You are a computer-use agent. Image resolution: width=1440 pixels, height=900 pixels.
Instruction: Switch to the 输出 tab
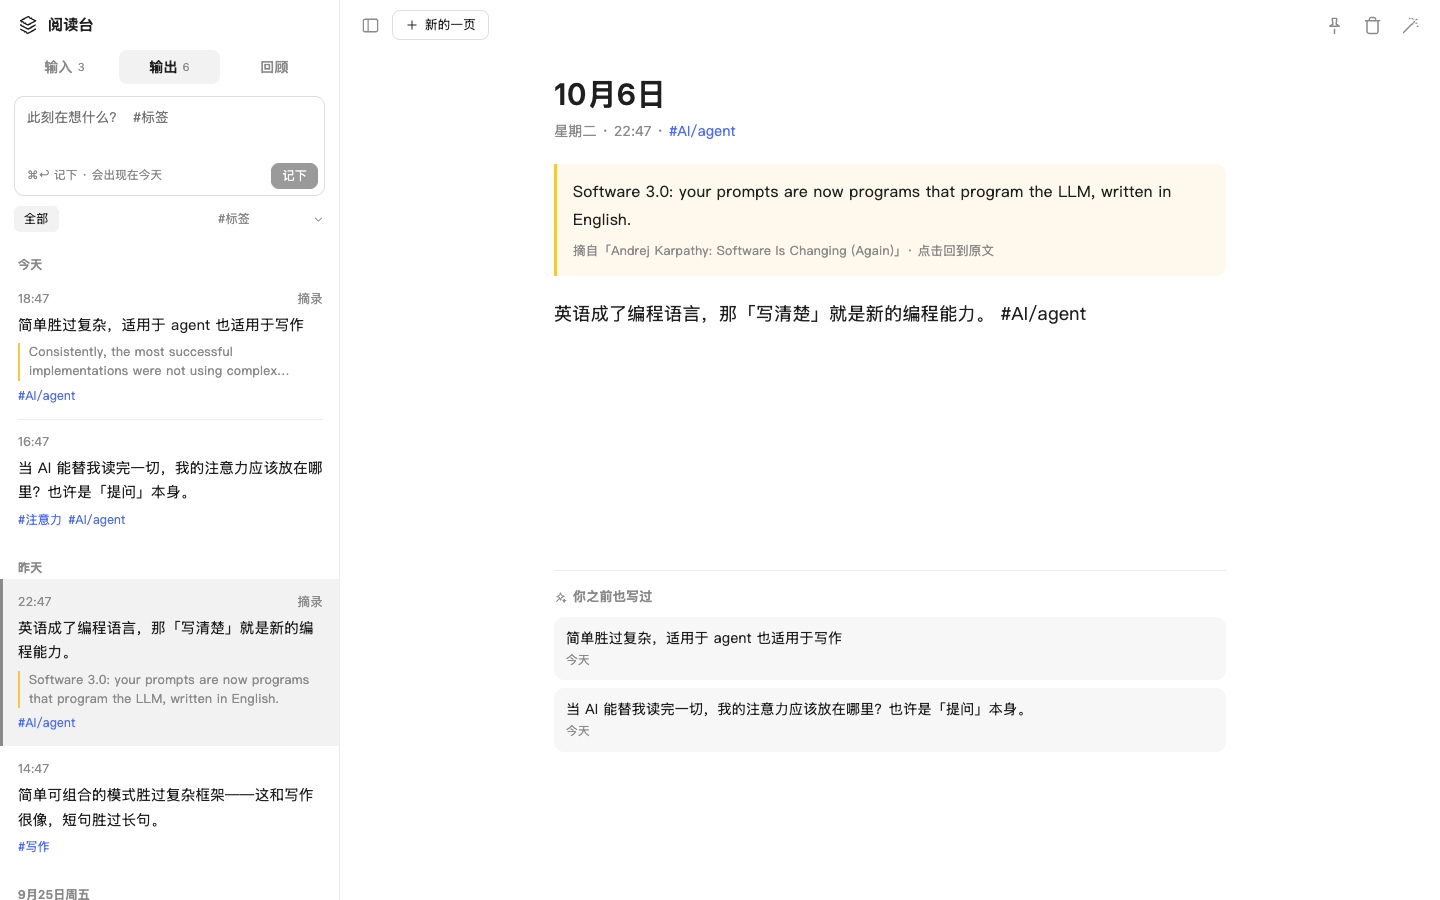pyautogui.click(x=169, y=67)
